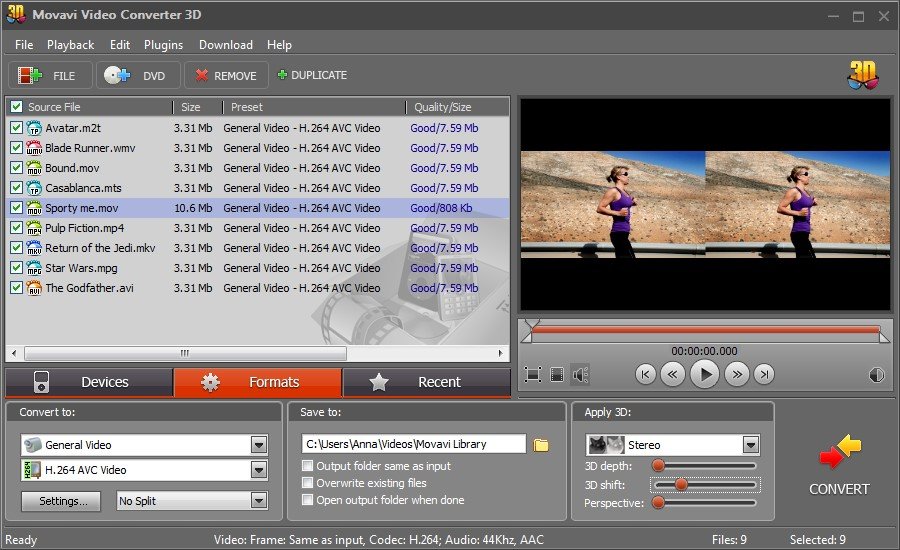Viewport: 900px width, 550px height.
Task: Click the Star Wars.mpg file type icon
Action: (x=34, y=268)
